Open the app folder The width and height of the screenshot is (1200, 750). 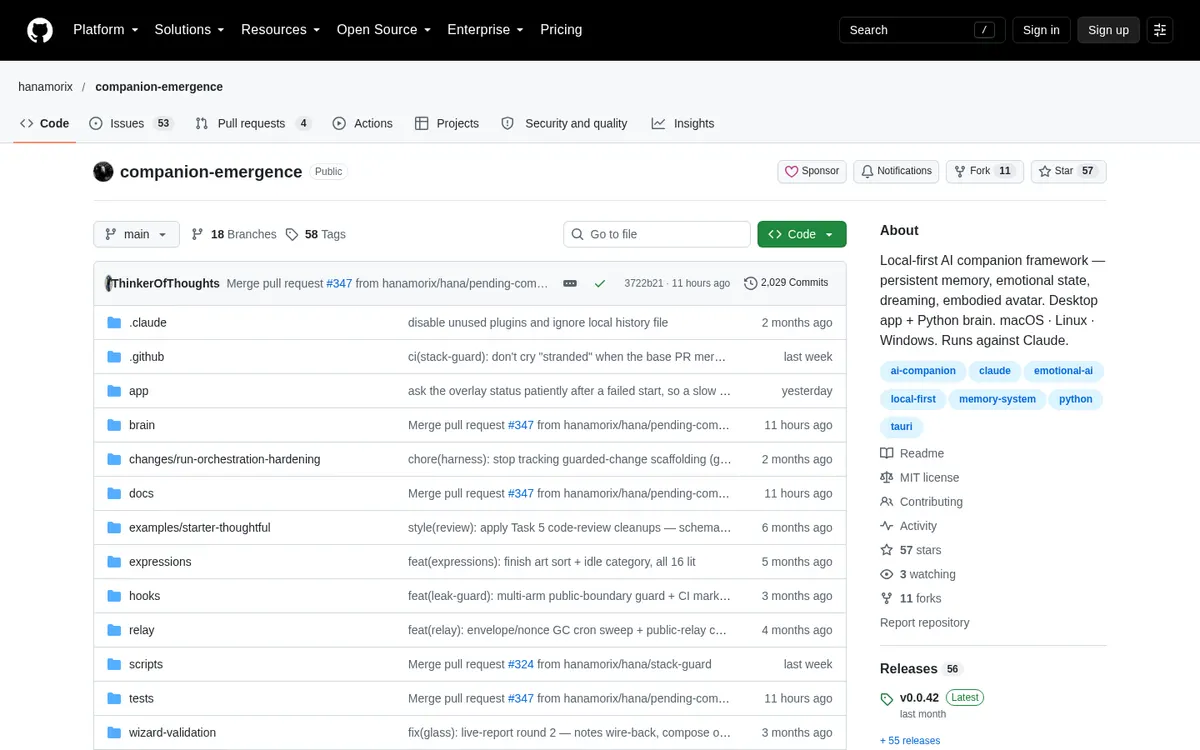(x=139, y=391)
